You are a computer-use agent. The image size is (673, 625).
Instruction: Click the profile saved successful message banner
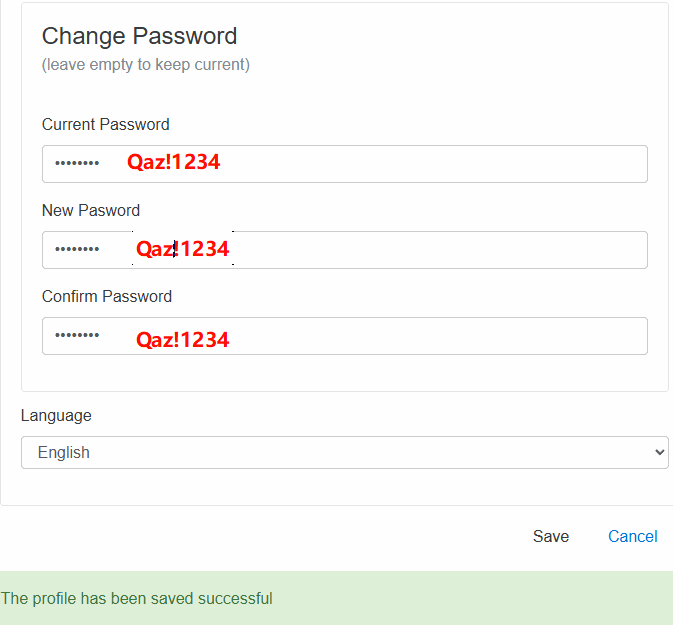click(x=336, y=598)
